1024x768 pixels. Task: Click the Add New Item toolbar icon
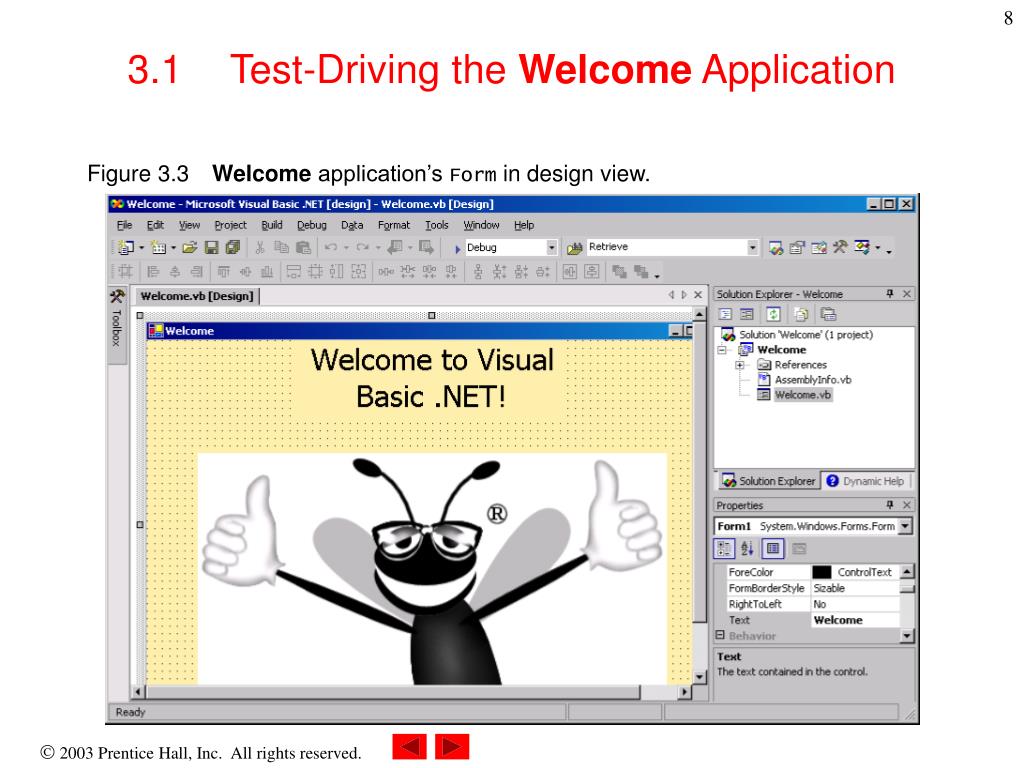tap(159, 248)
